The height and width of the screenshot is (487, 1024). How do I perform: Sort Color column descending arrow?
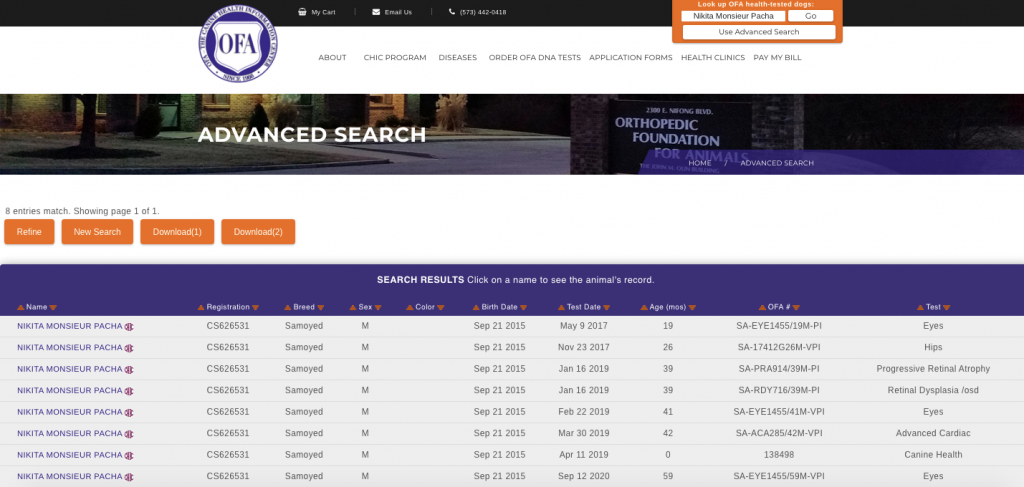click(441, 307)
